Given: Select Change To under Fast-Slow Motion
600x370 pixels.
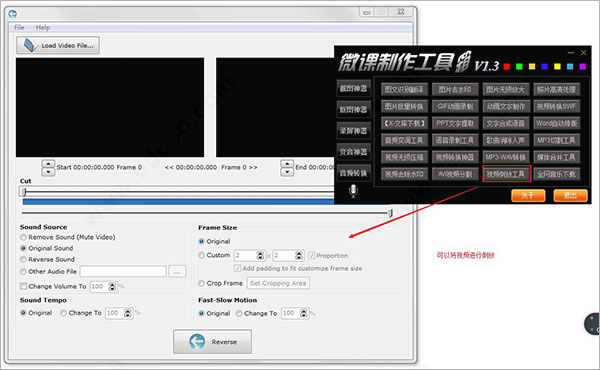Looking at the screenshot, I should click(x=239, y=313).
